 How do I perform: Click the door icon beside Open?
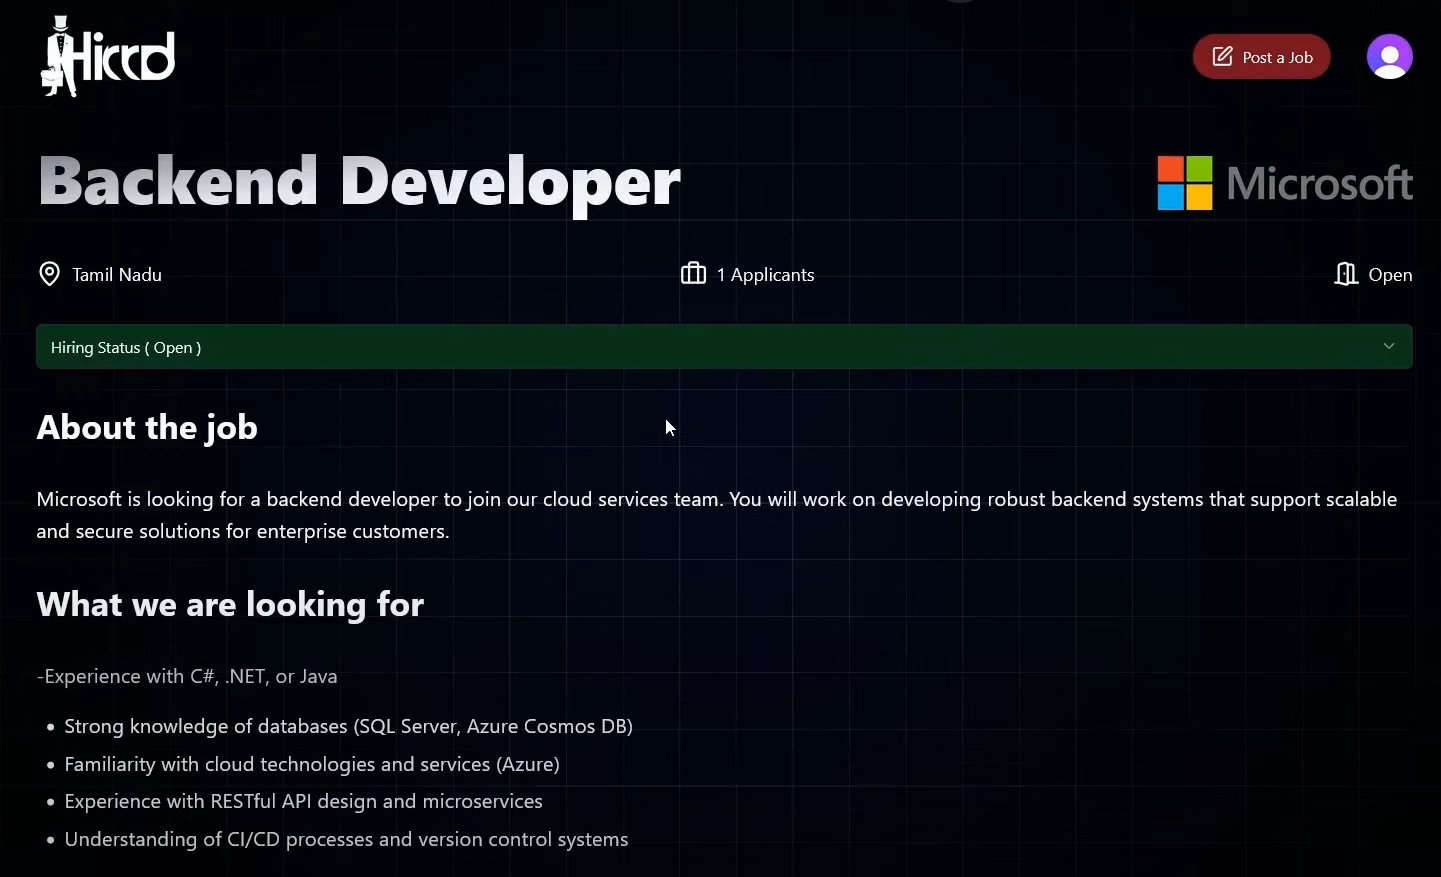tap(1346, 274)
